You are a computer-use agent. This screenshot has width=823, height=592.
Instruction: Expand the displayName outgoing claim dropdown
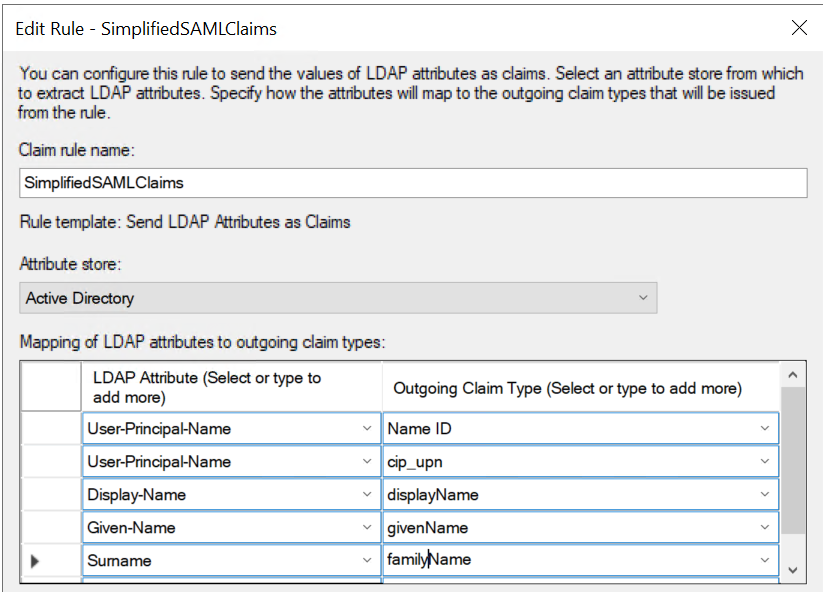(765, 495)
